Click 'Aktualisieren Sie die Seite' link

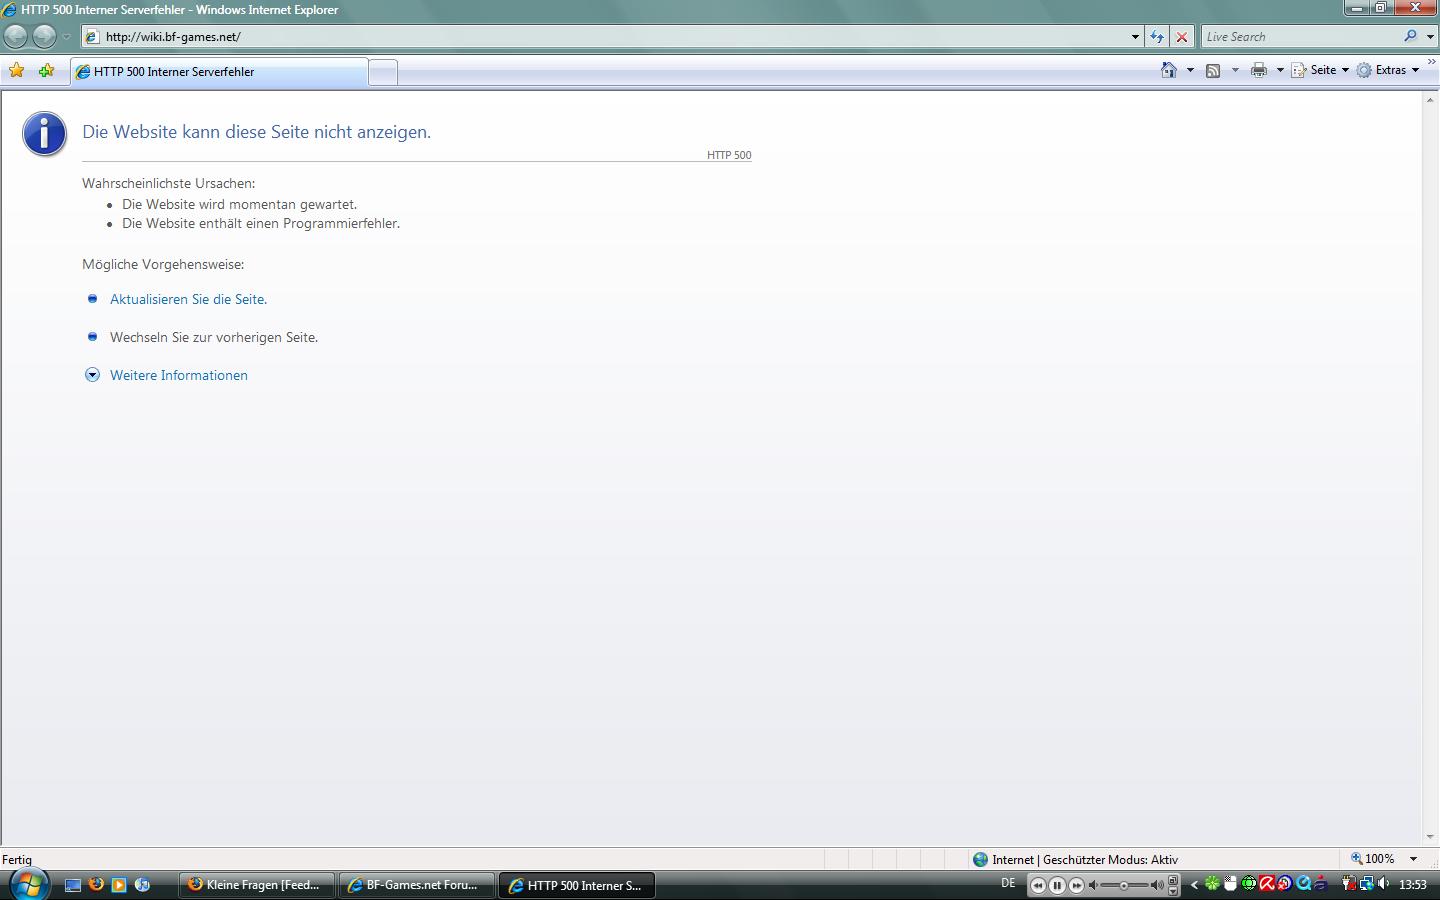[188, 299]
